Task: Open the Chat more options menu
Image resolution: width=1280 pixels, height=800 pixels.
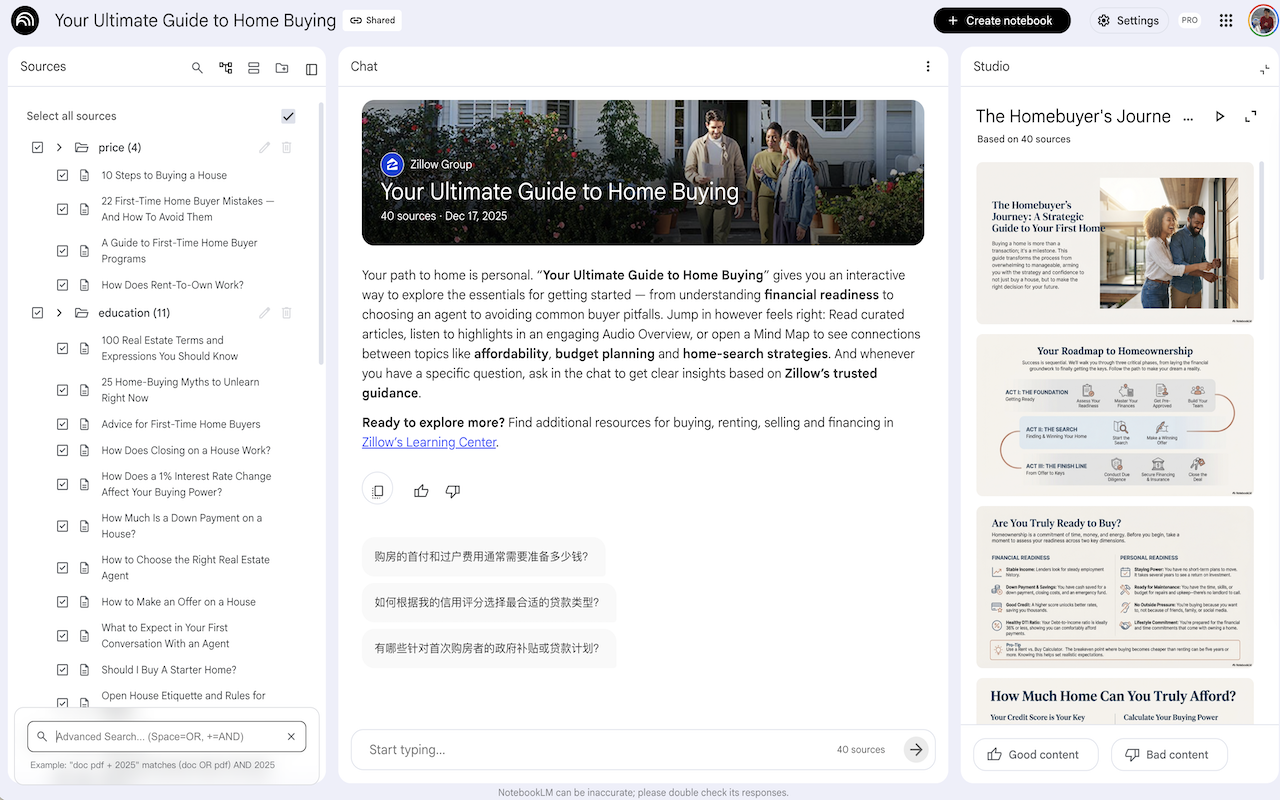Action: 928,67
